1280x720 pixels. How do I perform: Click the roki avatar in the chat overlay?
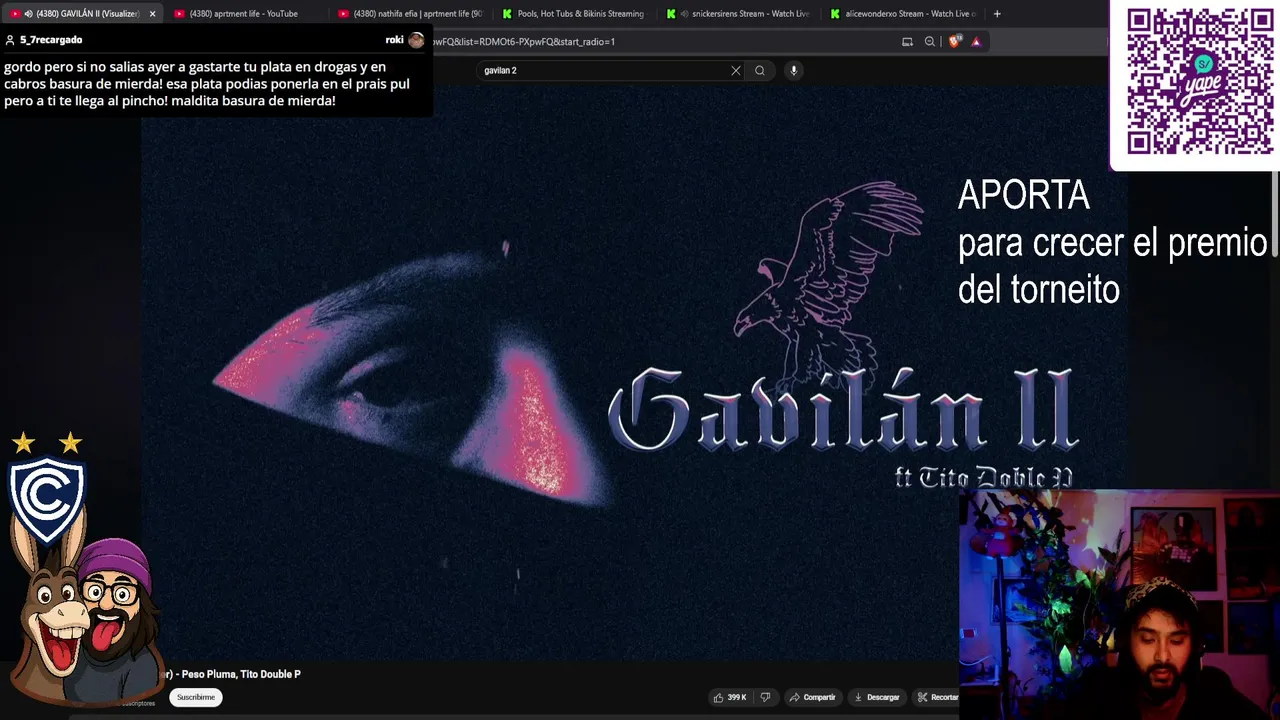pyautogui.click(x=416, y=40)
